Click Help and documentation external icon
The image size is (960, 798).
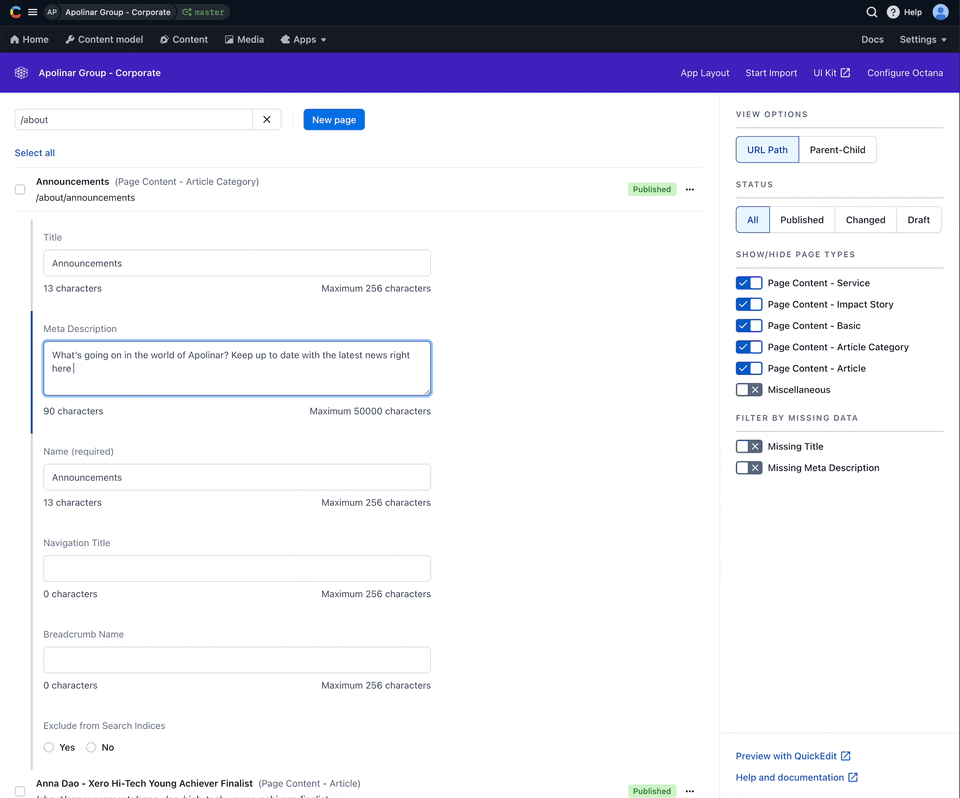[x=853, y=777]
